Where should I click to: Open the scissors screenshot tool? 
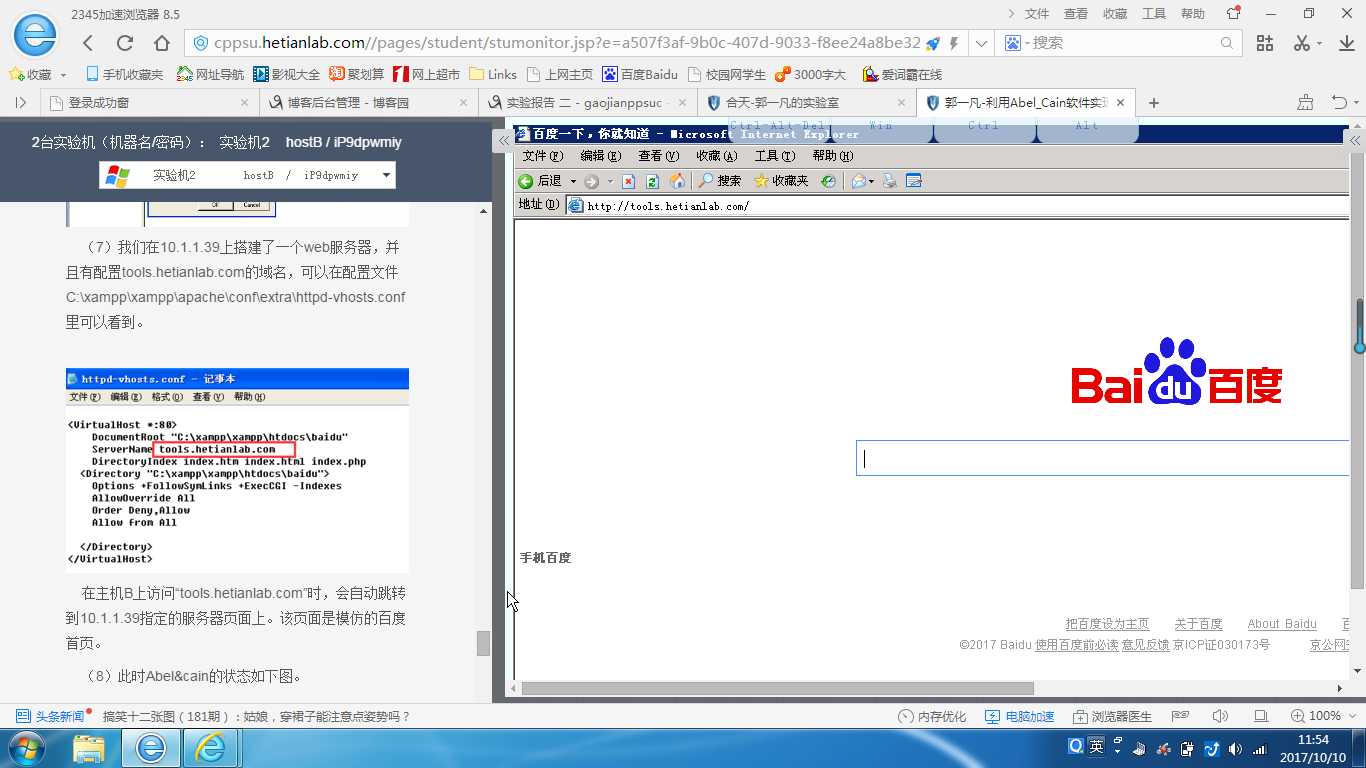tap(1301, 43)
